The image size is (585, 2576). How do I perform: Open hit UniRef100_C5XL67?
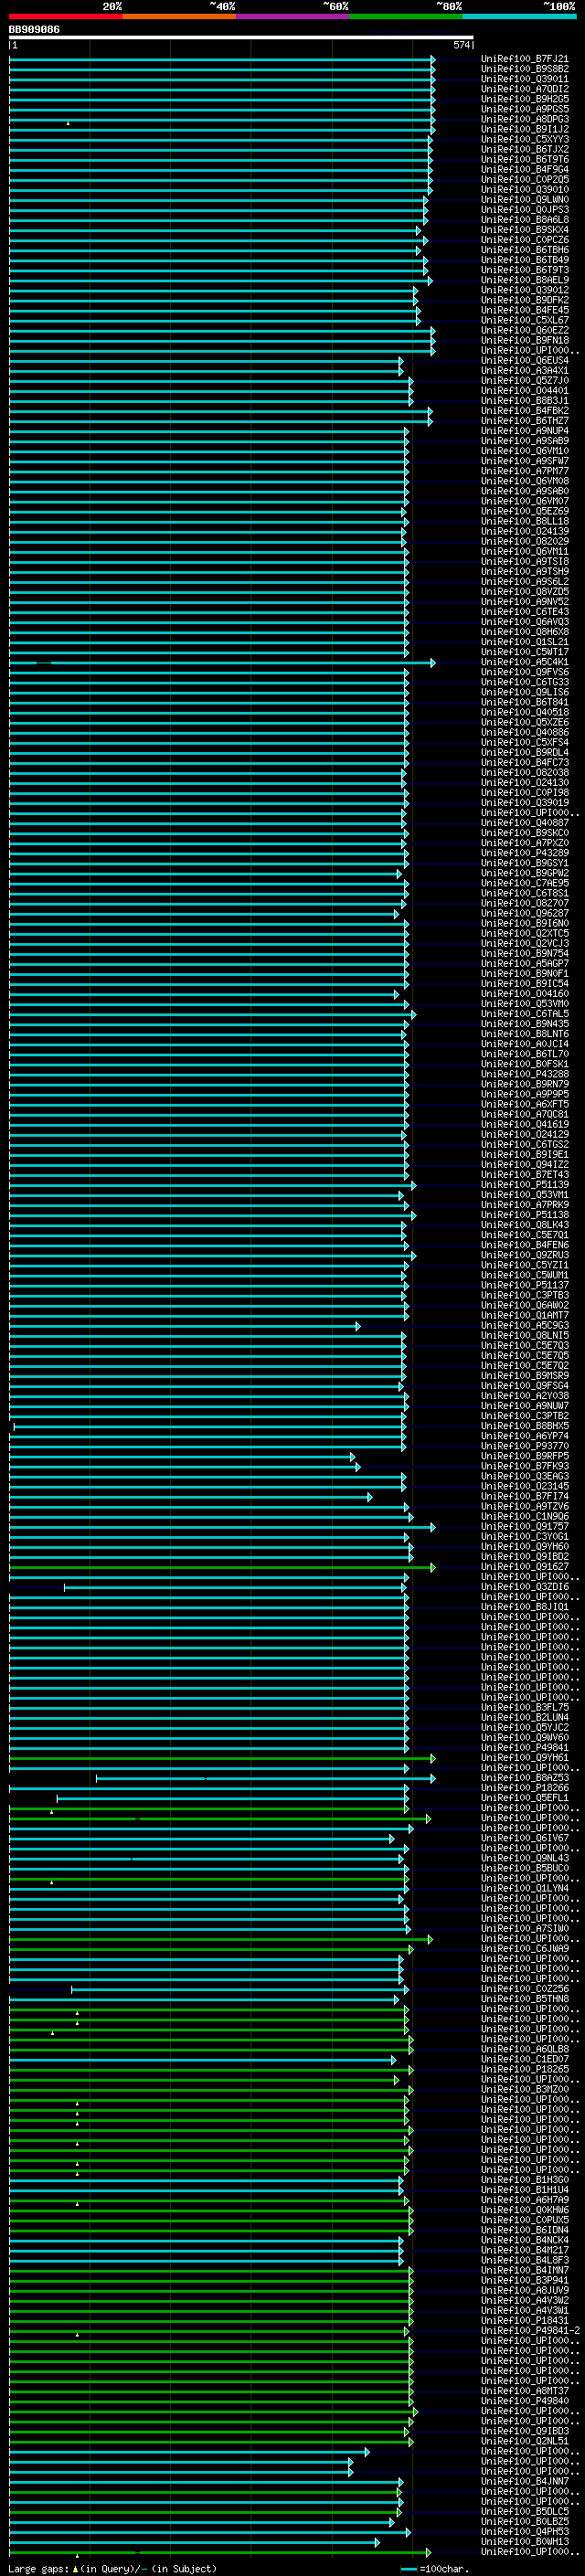click(x=525, y=320)
